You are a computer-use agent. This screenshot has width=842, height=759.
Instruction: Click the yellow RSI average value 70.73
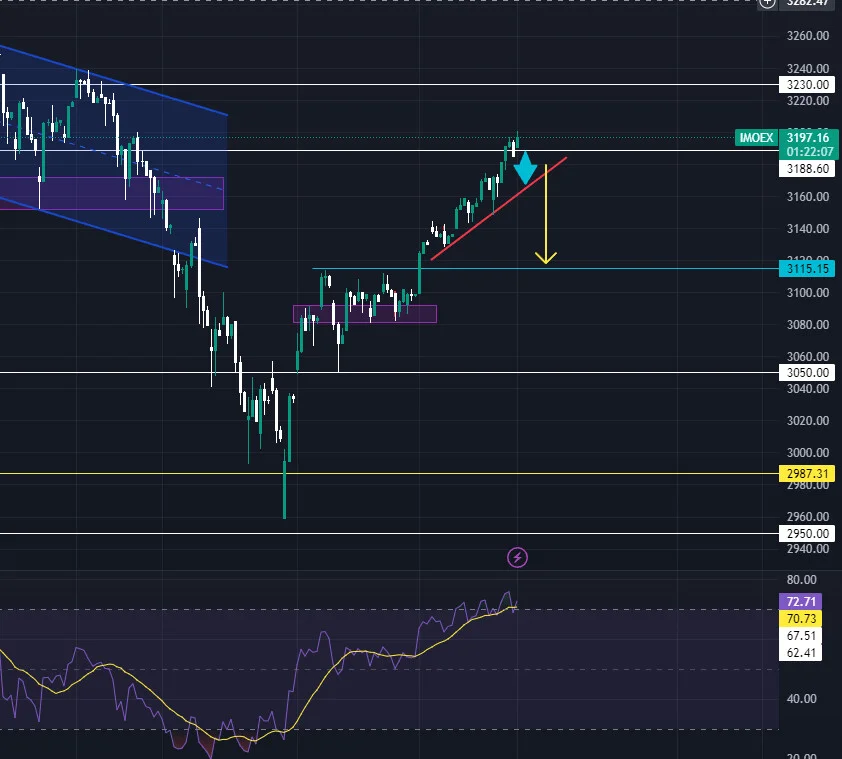tap(801, 619)
